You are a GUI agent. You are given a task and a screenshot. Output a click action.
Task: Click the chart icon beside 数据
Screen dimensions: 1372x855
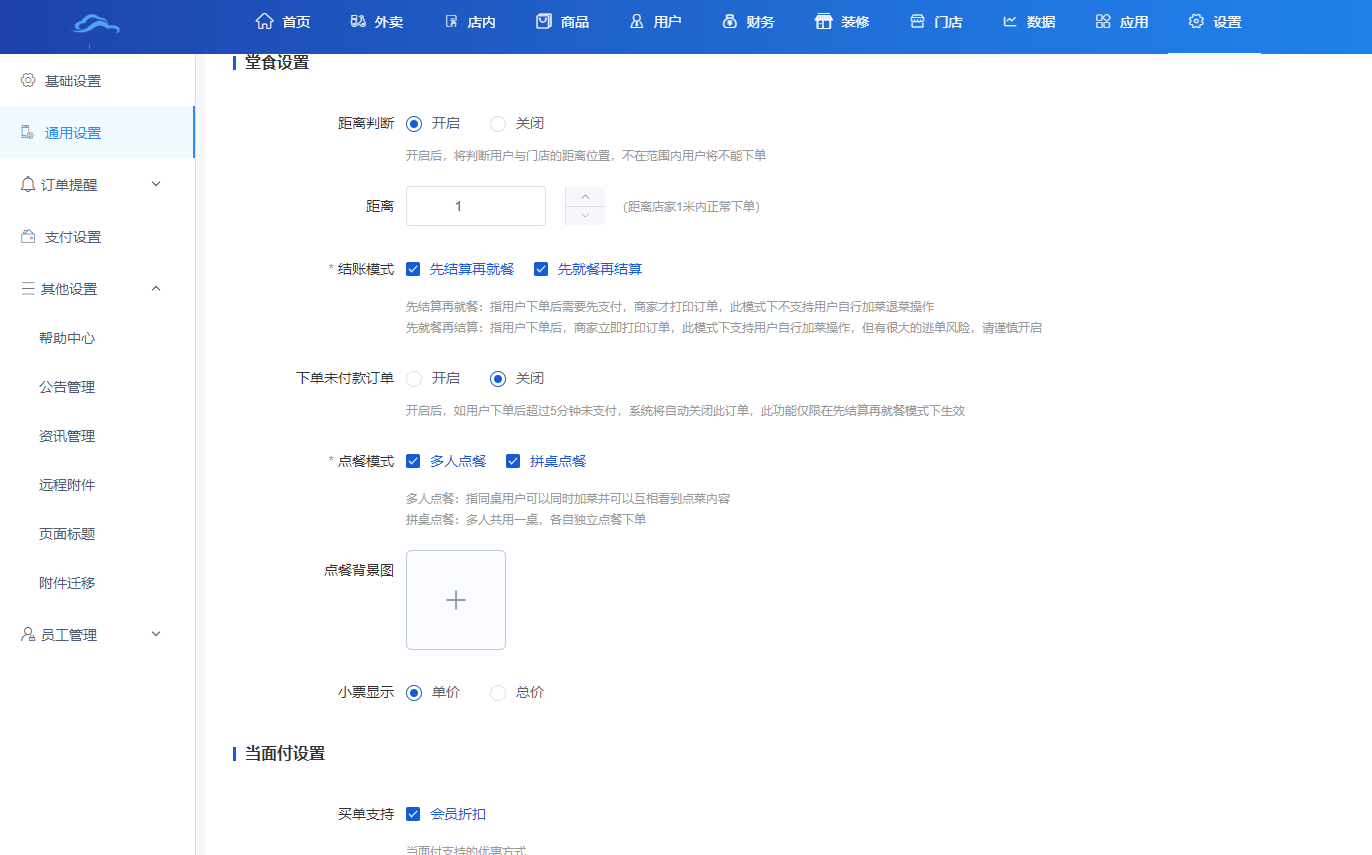tap(1010, 21)
